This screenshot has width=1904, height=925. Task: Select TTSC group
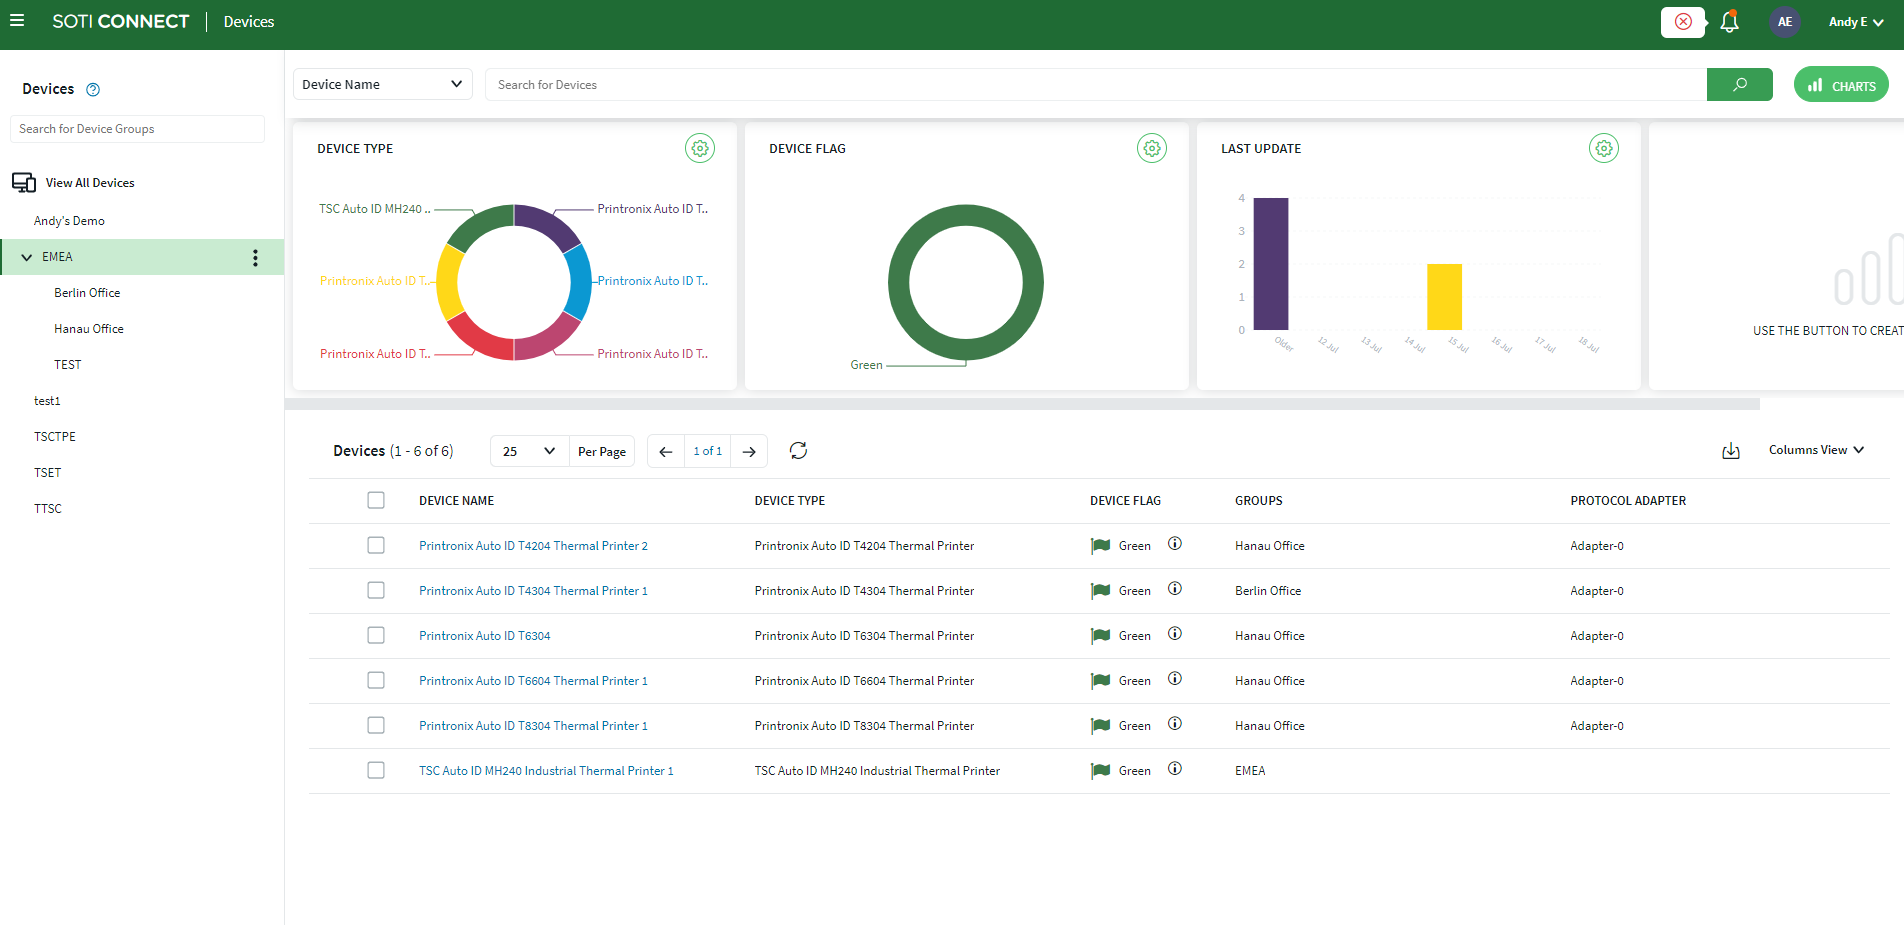point(48,509)
